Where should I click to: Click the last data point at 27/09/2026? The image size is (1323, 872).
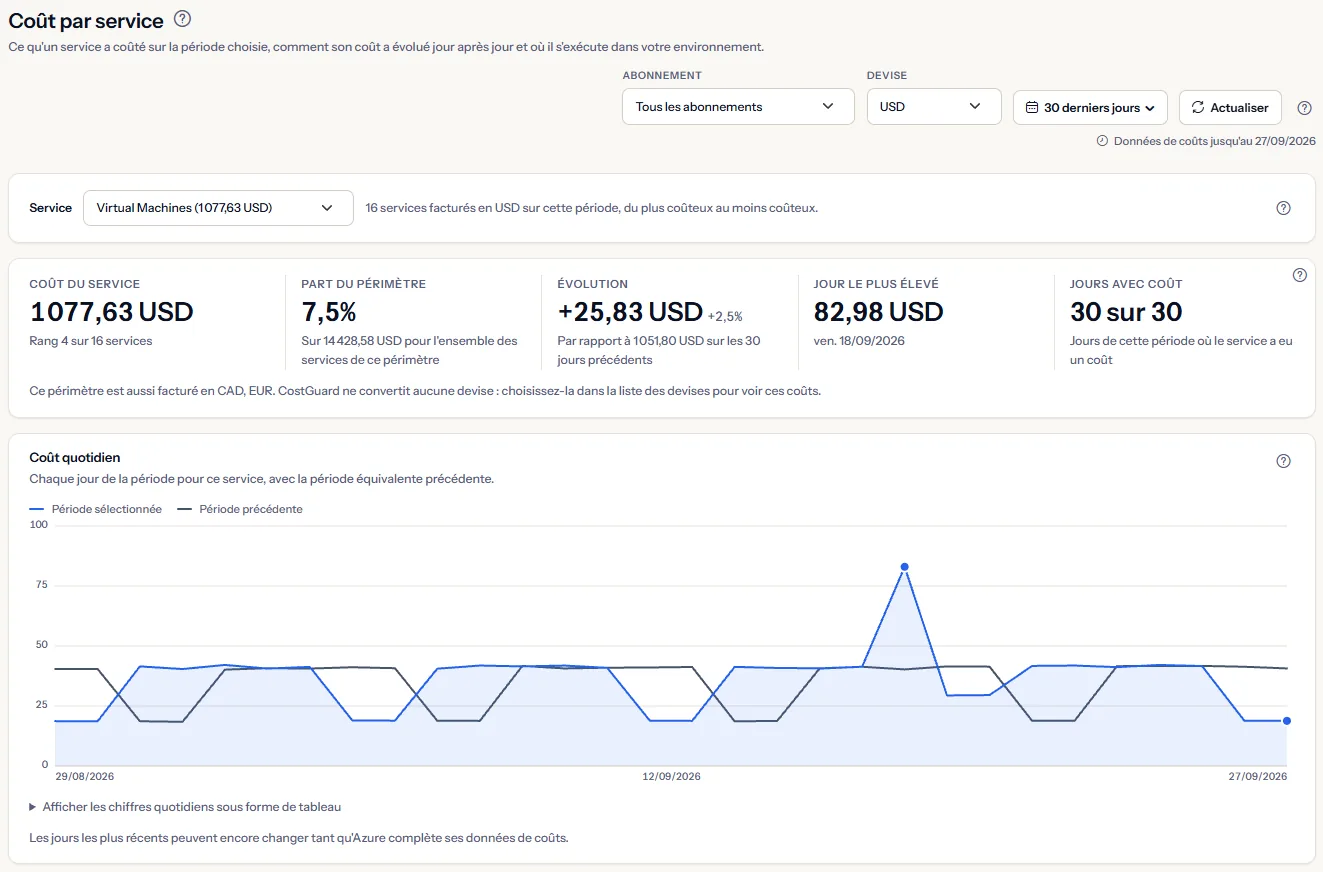click(1286, 720)
